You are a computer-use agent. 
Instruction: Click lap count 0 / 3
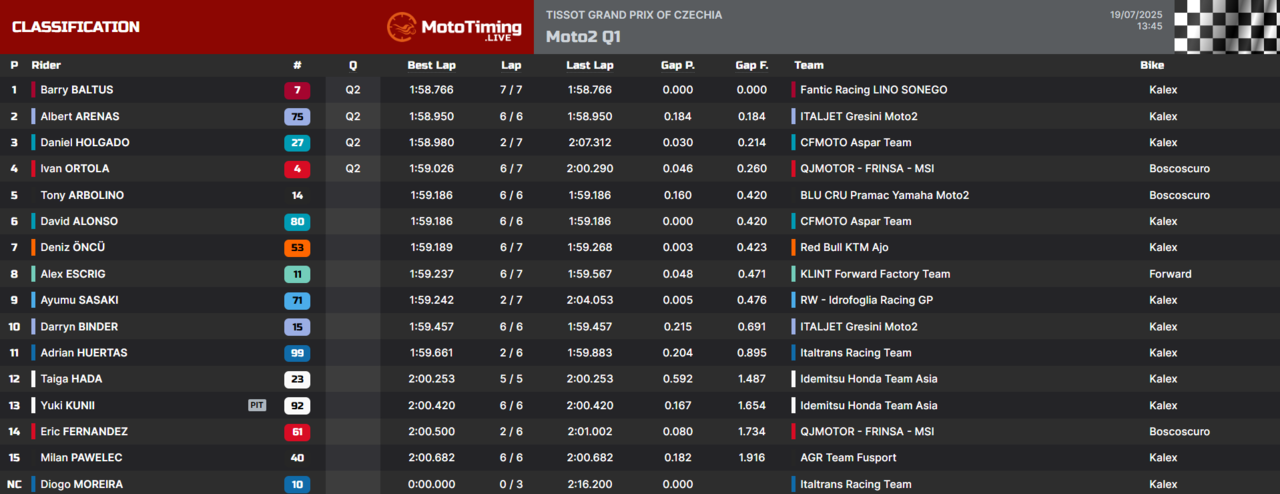tap(511, 484)
